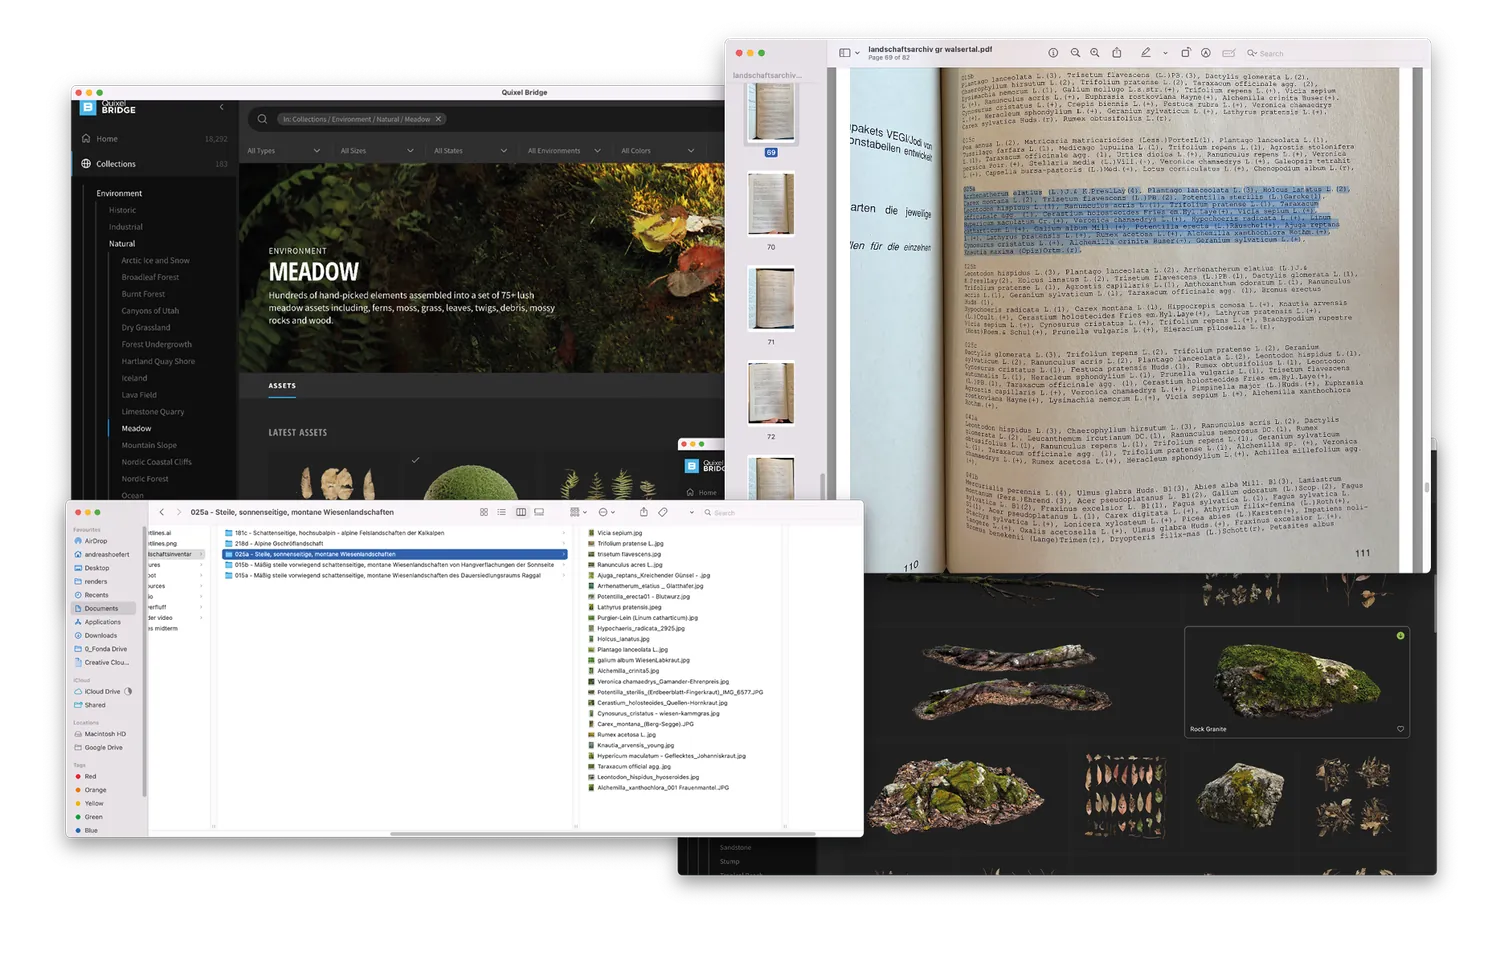Open the Finder action ellipsis menu
Image resolution: width=1500 pixels, height=971 pixels.
coord(607,512)
